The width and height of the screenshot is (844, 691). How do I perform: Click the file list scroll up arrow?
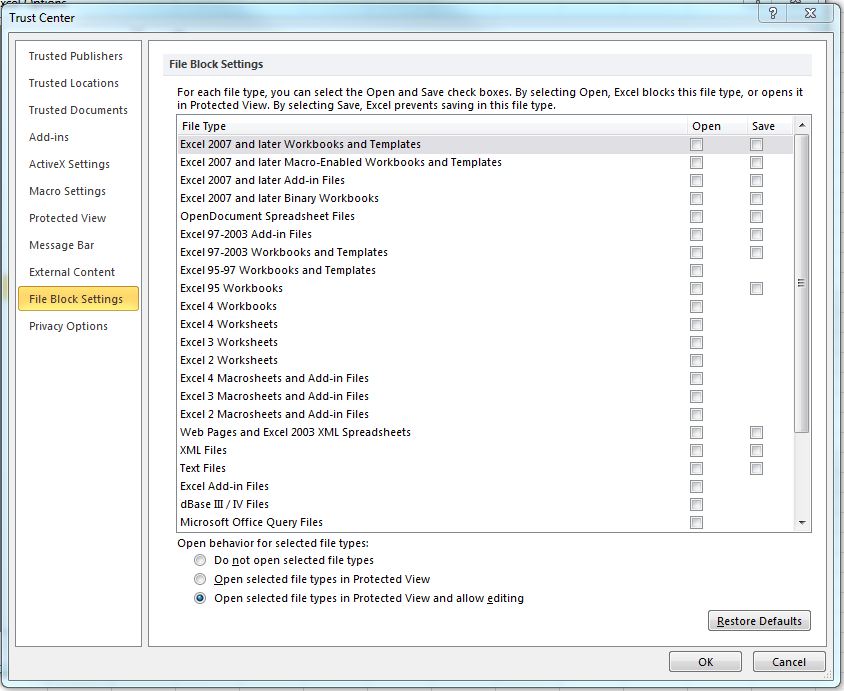tap(802, 125)
